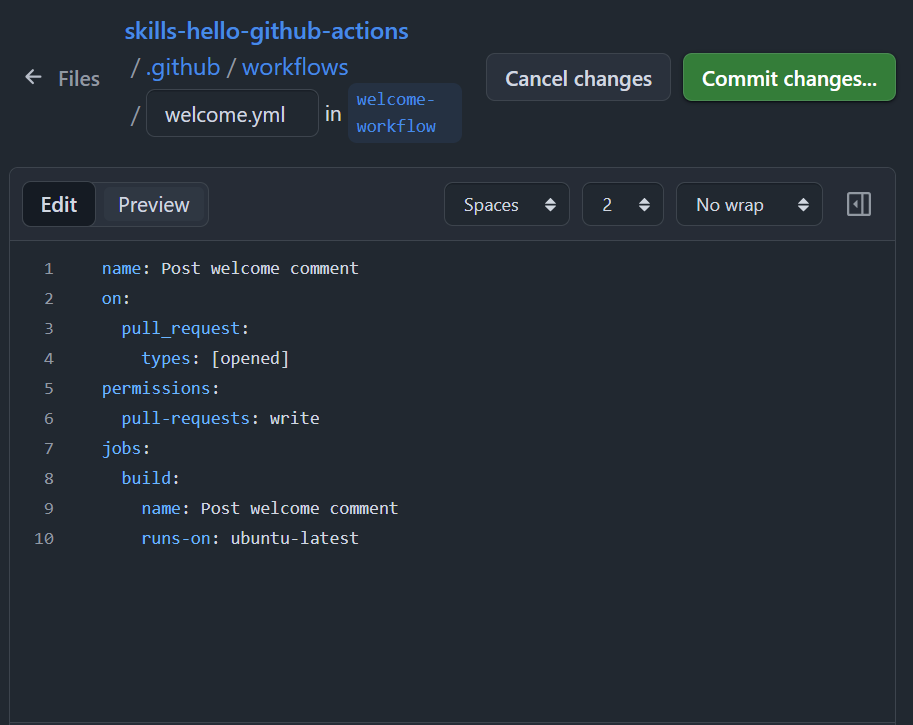Image resolution: width=913 pixels, height=725 pixels.
Task: Place cursor on the runs-on: ubuntu-latest line
Action: [x=250, y=539]
